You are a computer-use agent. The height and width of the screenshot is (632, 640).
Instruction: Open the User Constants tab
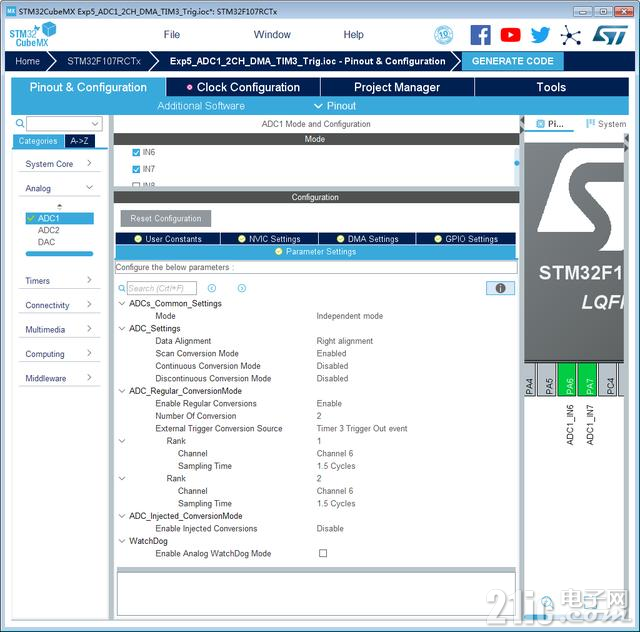[168, 239]
